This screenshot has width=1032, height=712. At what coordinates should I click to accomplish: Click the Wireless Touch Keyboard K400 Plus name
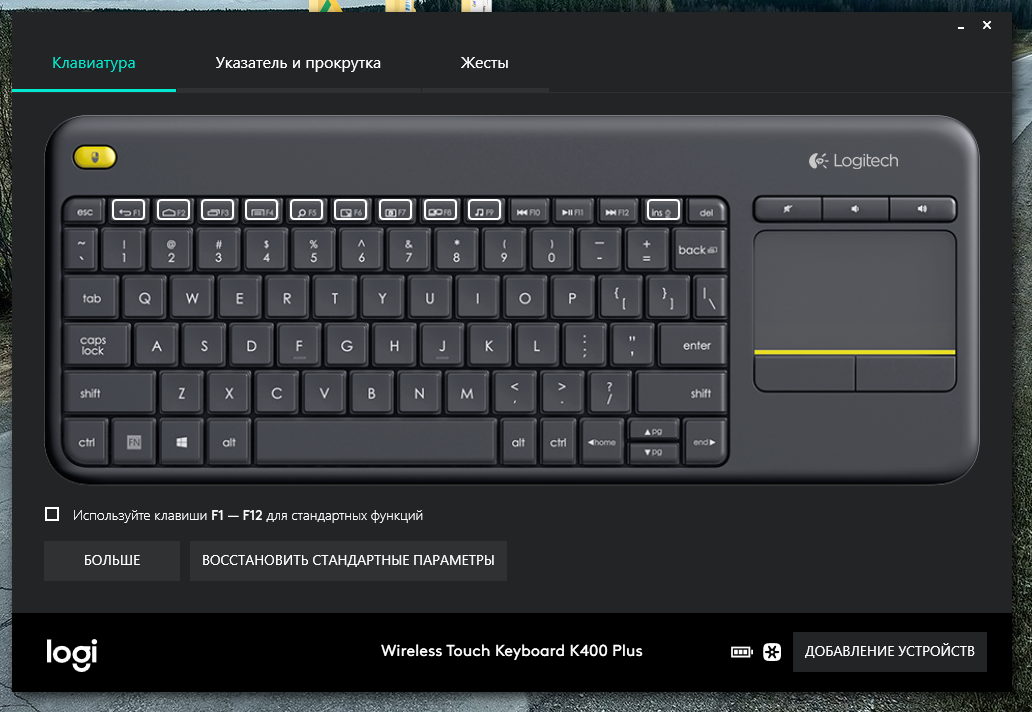coord(511,651)
